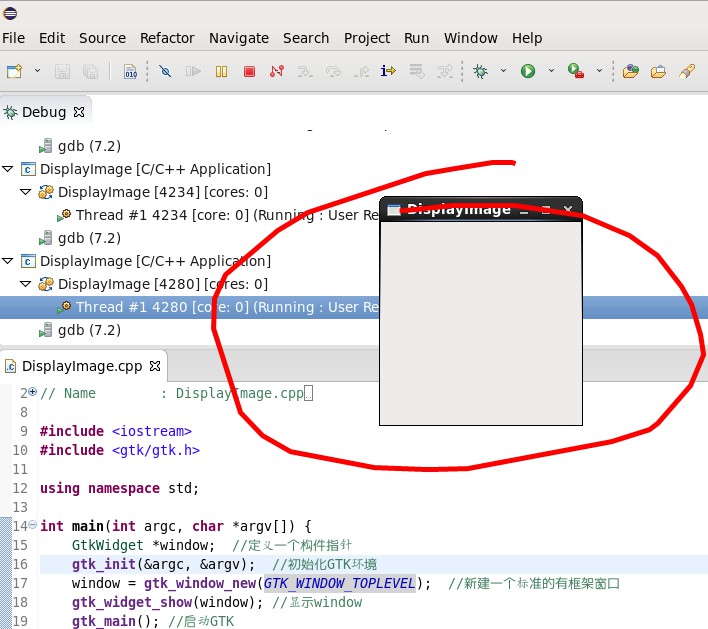Click the Suspend (pause) debug icon

coord(222,72)
